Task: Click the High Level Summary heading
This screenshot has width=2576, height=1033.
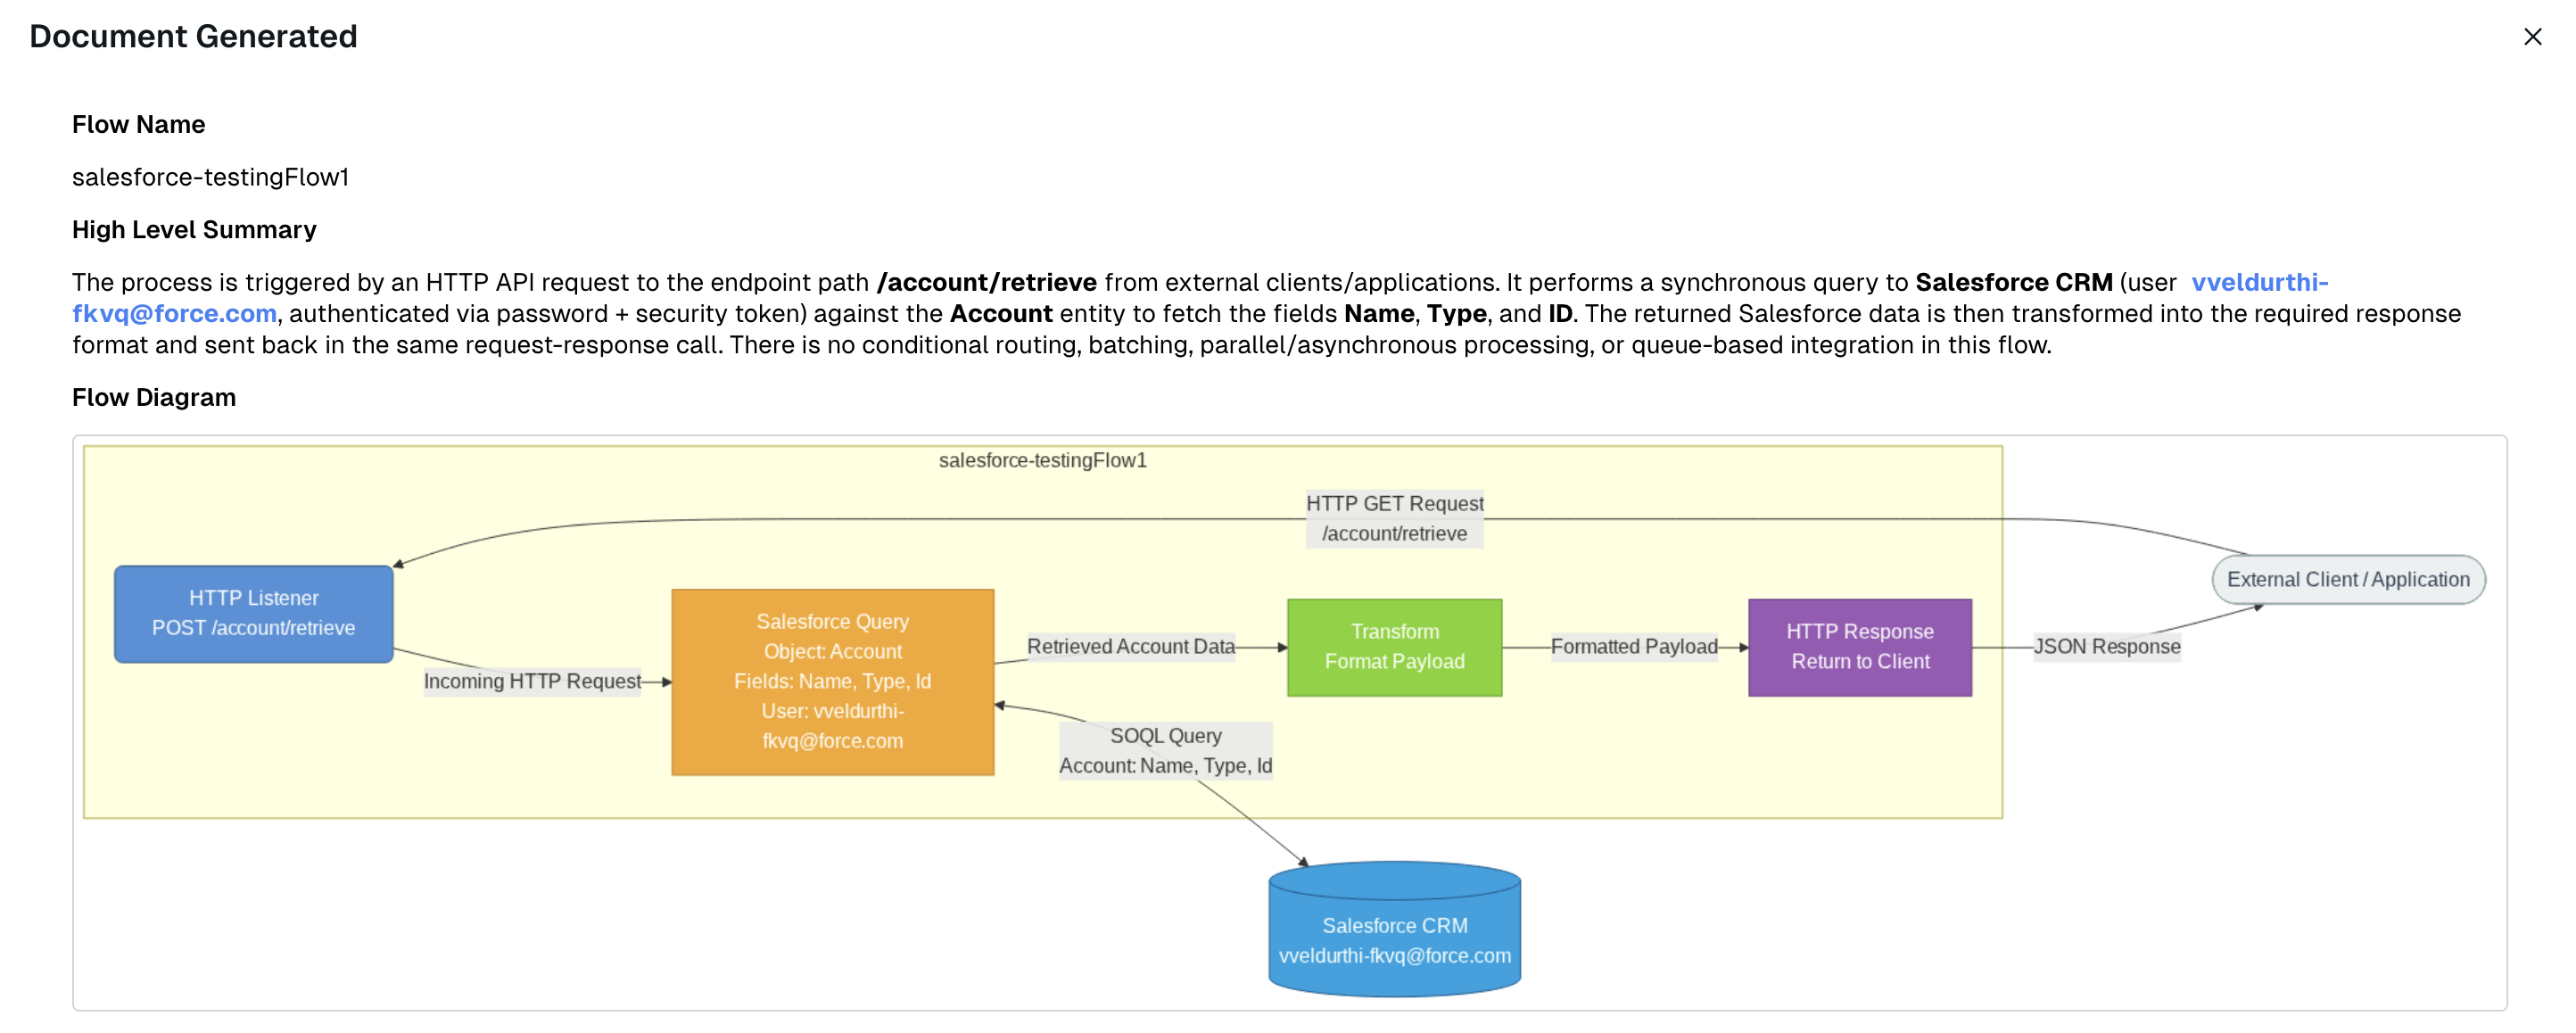Action: coord(194,229)
